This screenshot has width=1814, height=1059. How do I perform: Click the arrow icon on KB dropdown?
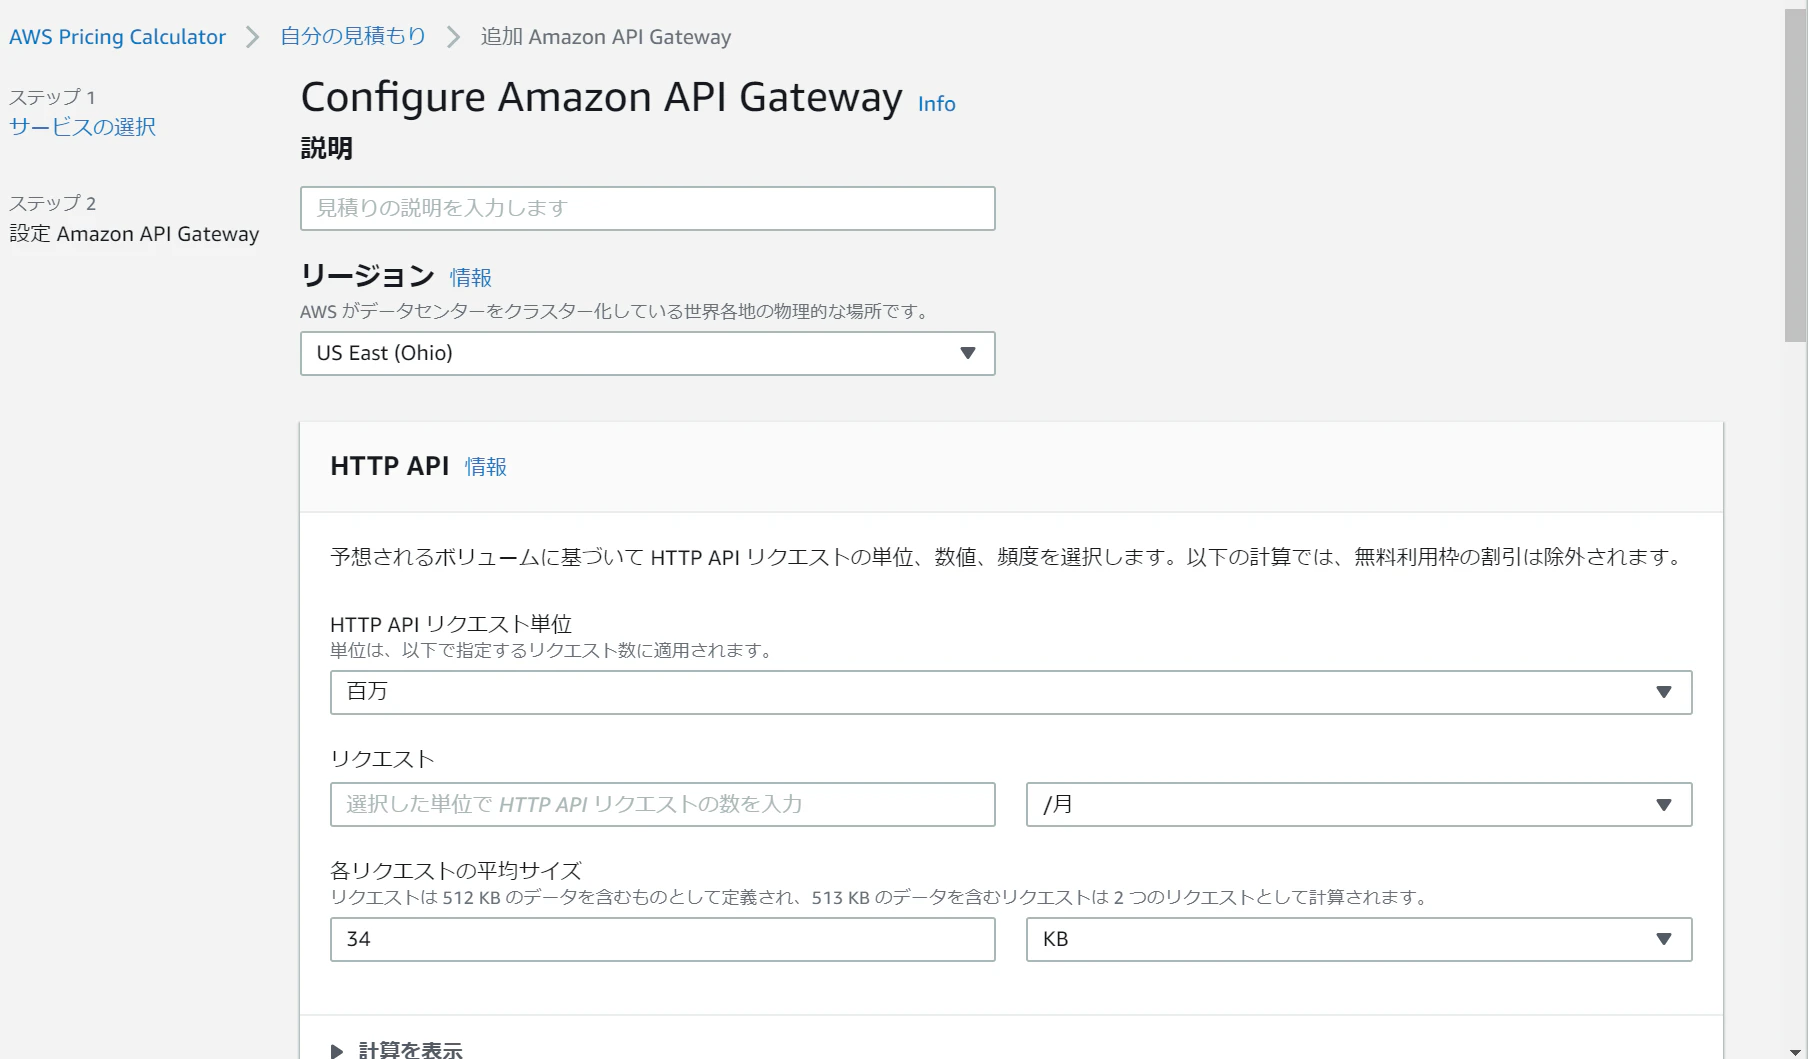[x=1664, y=939]
